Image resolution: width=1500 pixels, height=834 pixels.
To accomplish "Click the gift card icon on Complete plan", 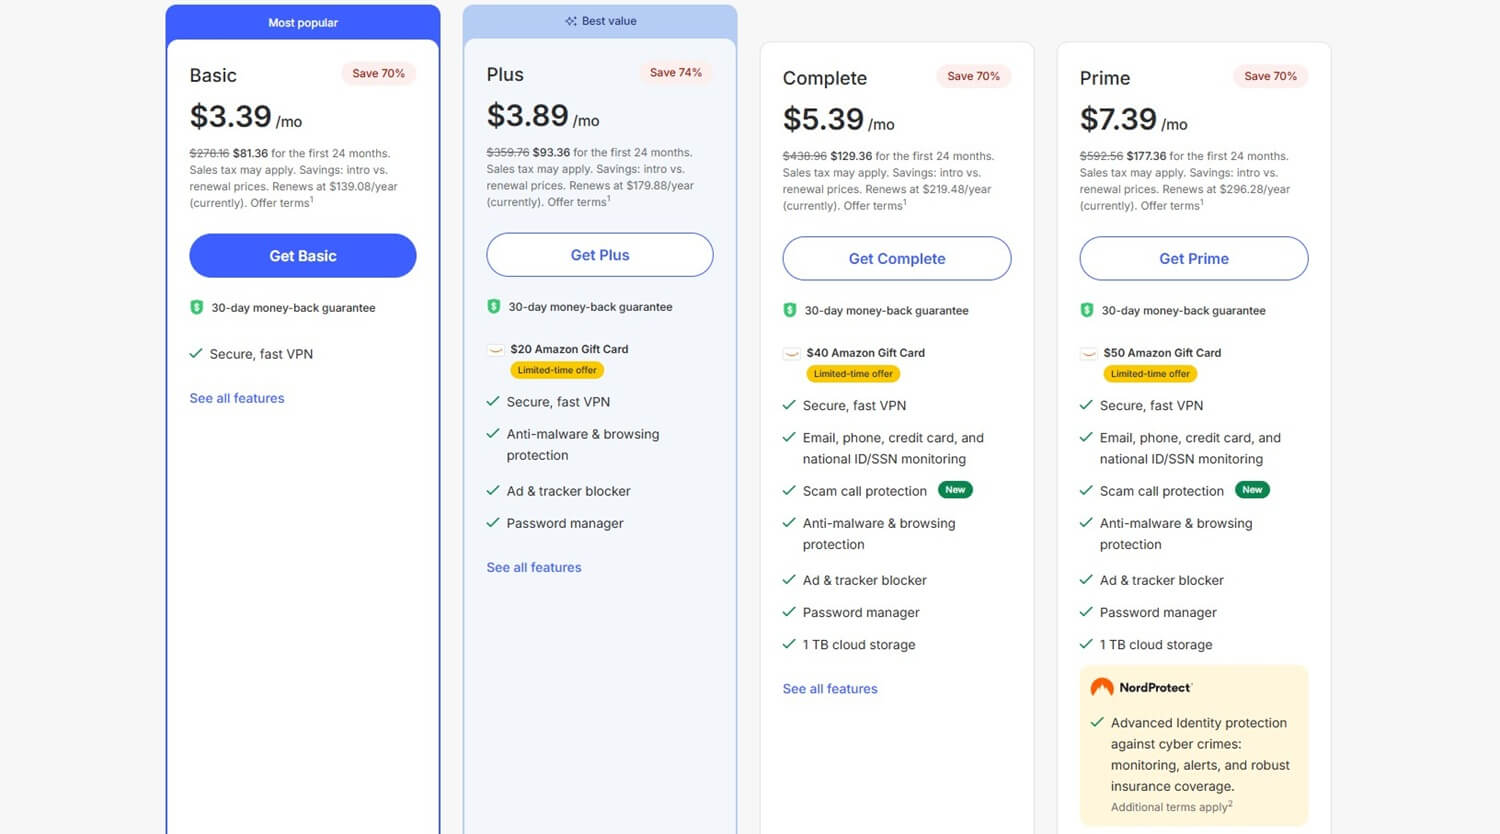I will [x=790, y=352].
